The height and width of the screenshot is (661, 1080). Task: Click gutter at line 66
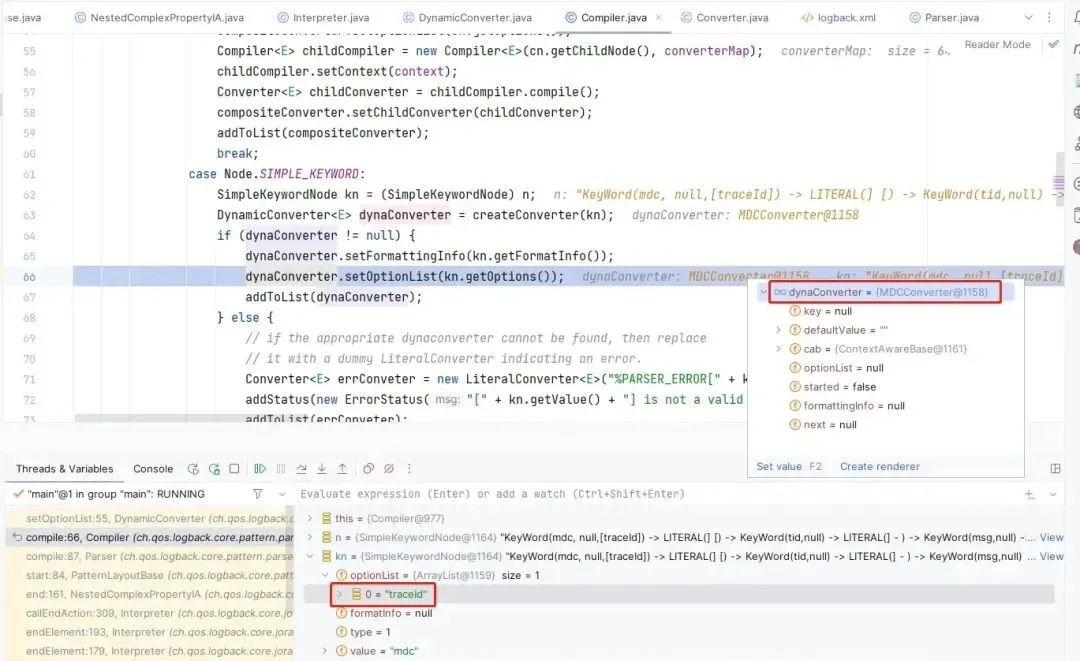click(30, 277)
